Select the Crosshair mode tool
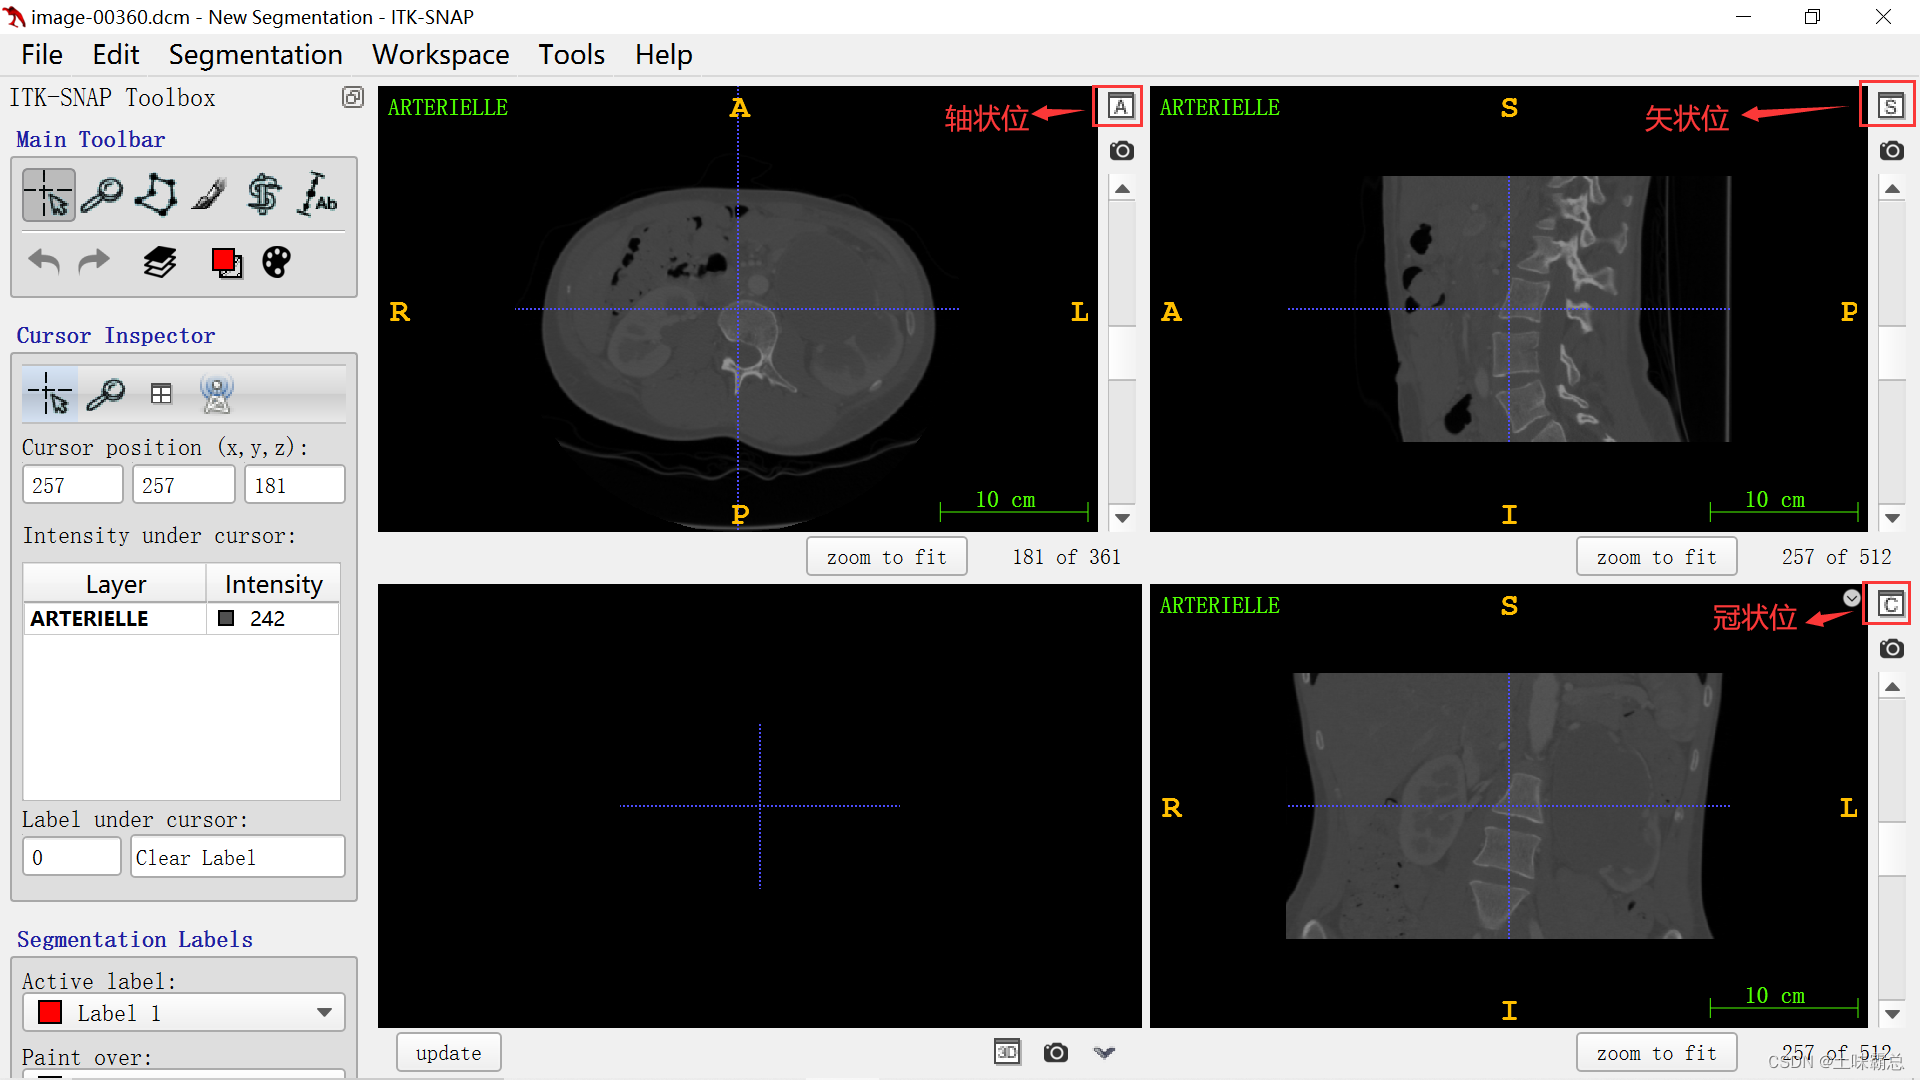The width and height of the screenshot is (1920, 1080). pyautogui.click(x=48, y=194)
